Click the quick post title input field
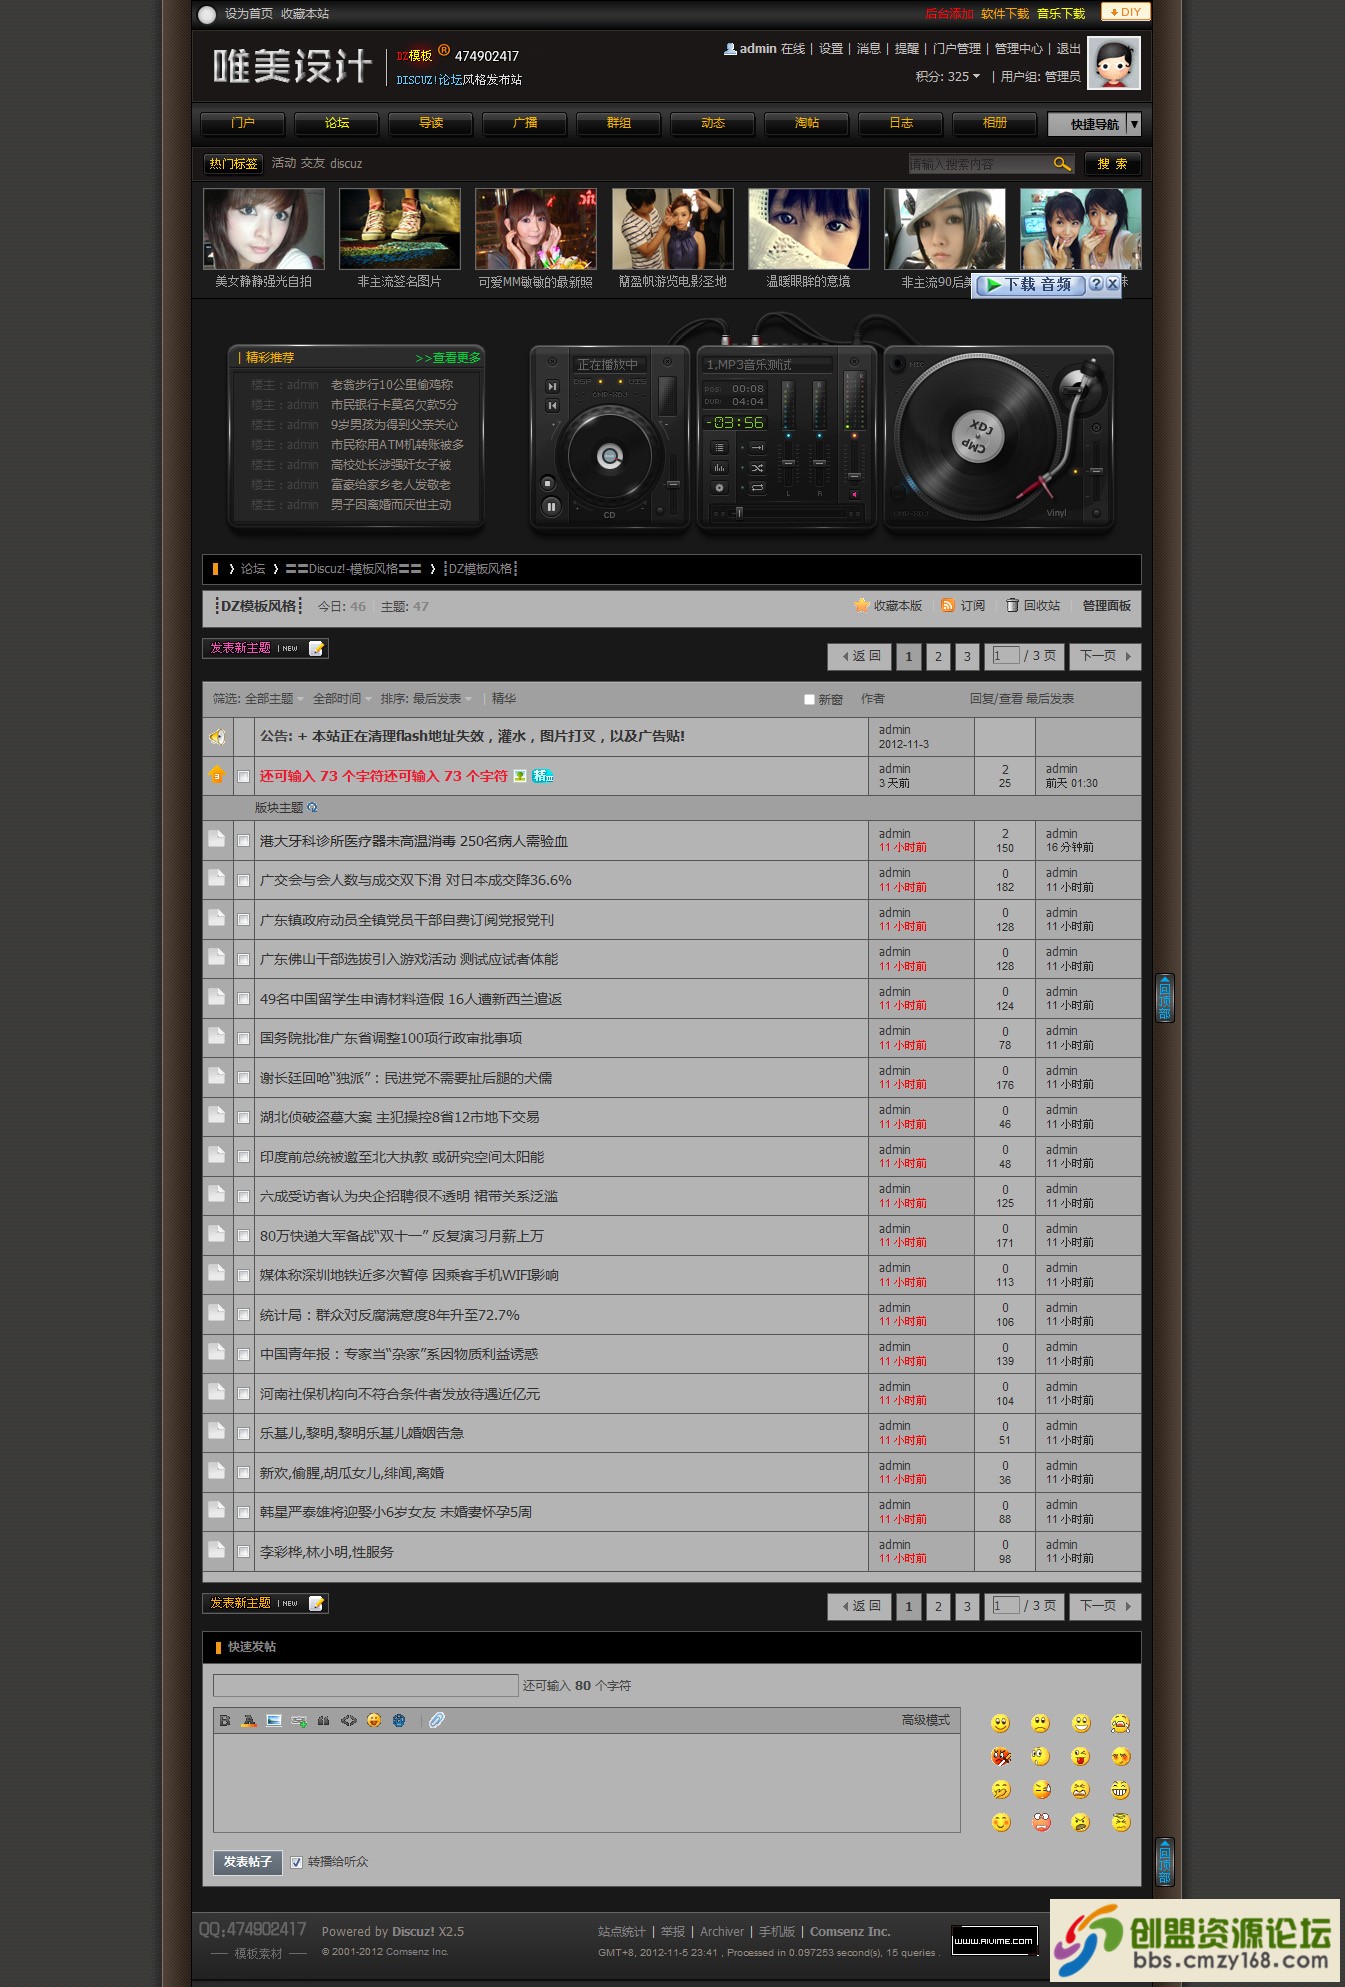The width and height of the screenshot is (1345, 1987). coord(365,1685)
